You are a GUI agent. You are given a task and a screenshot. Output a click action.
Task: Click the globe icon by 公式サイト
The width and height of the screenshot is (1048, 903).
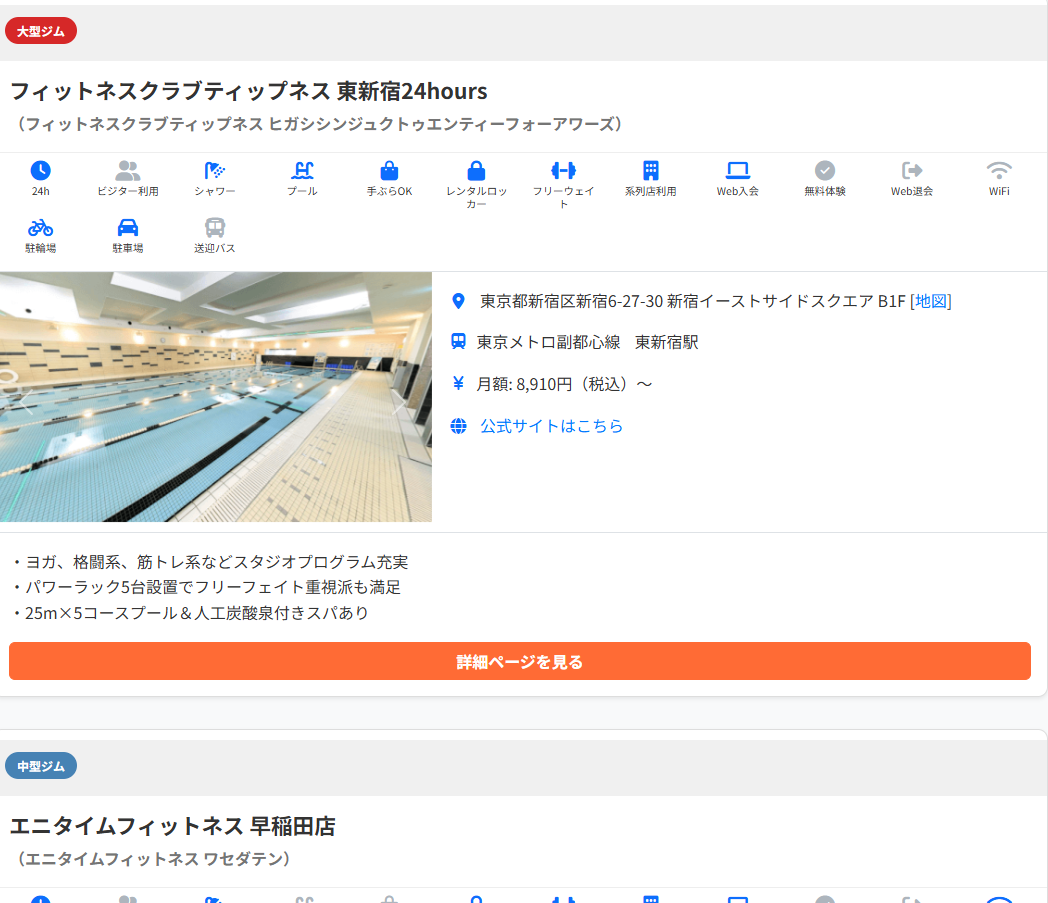(458, 426)
